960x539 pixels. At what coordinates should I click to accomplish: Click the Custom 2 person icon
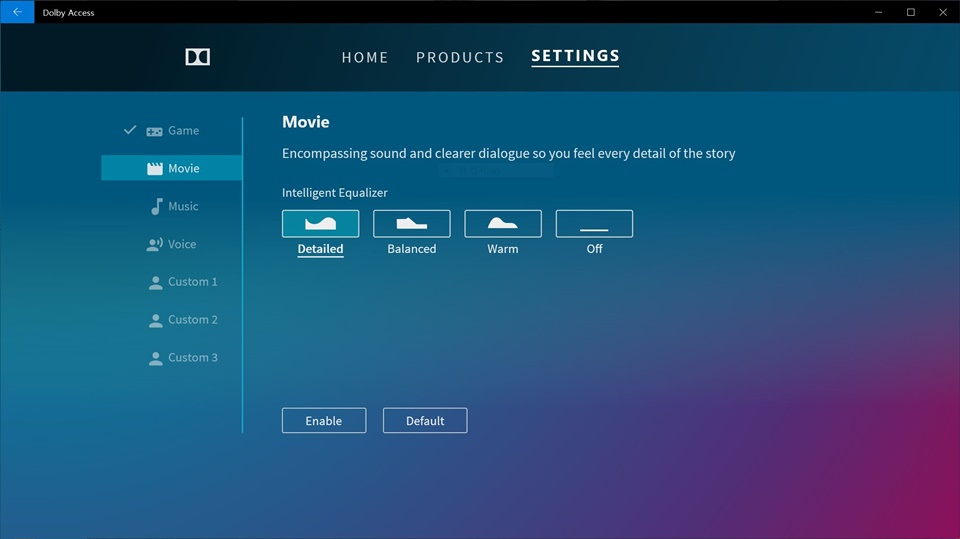[155, 321]
